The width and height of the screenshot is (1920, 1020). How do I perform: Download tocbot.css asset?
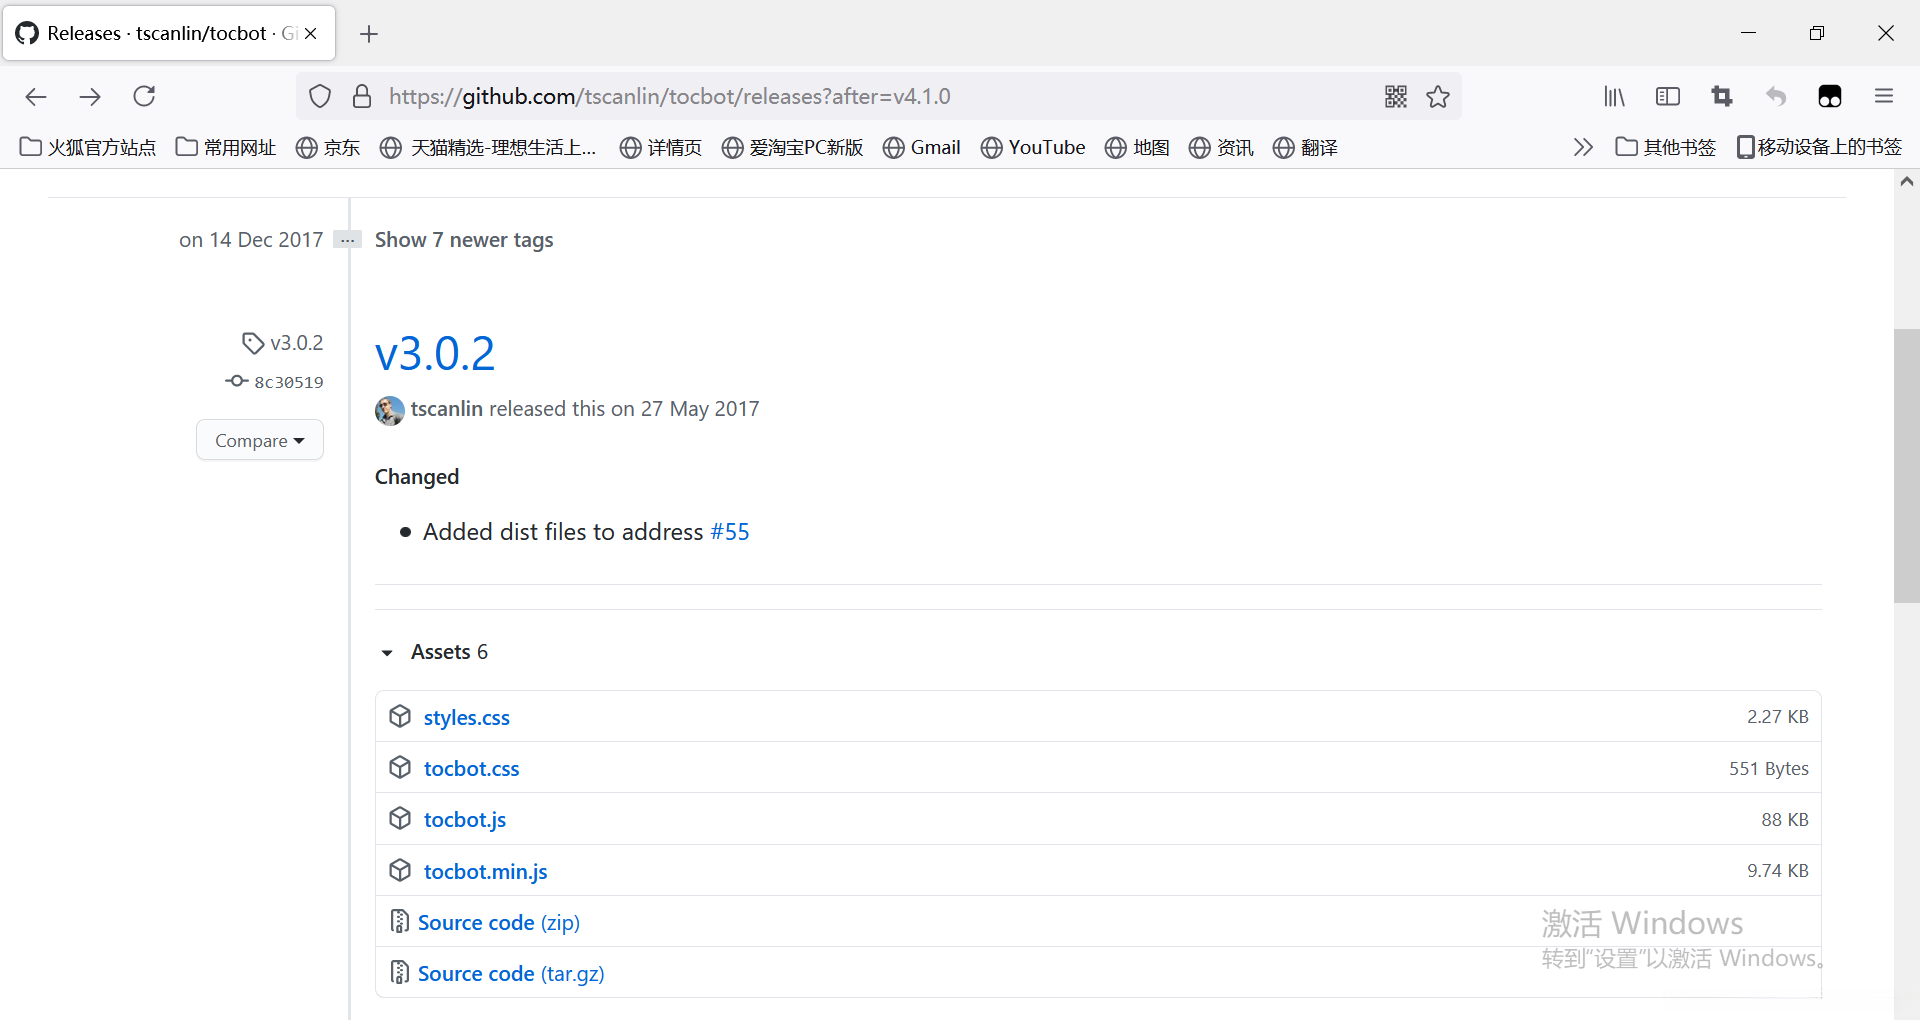pos(472,769)
